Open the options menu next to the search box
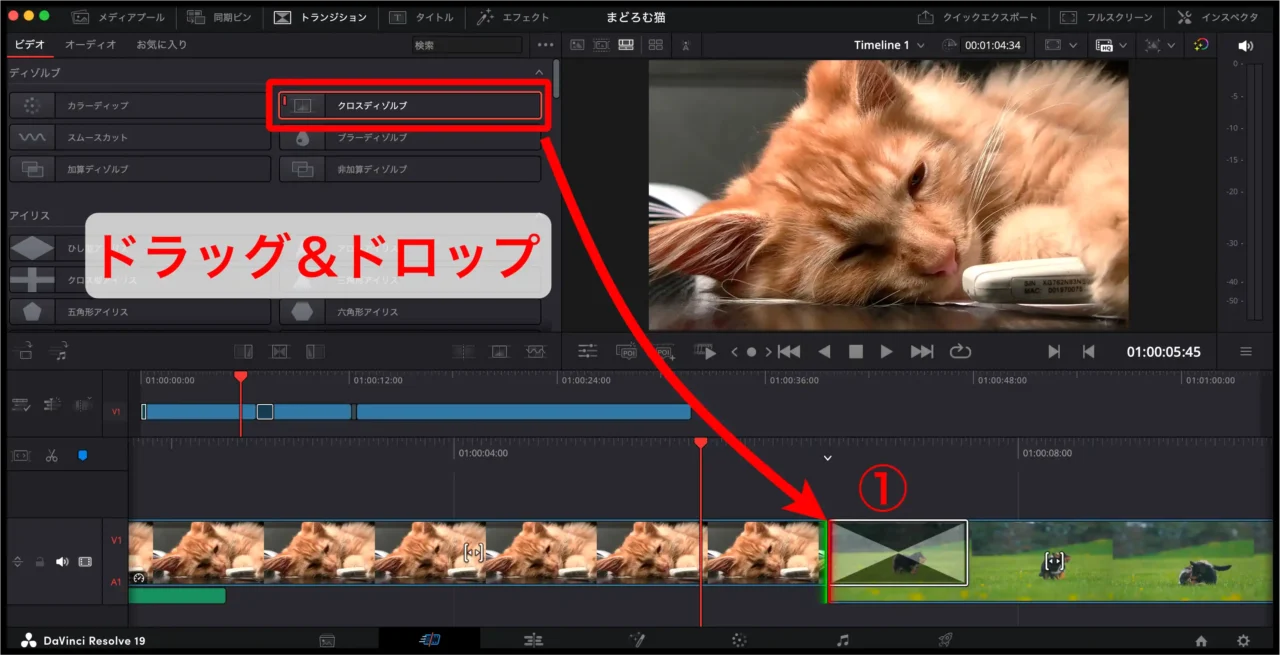Screen dimensions: 1280x655 click(545, 44)
